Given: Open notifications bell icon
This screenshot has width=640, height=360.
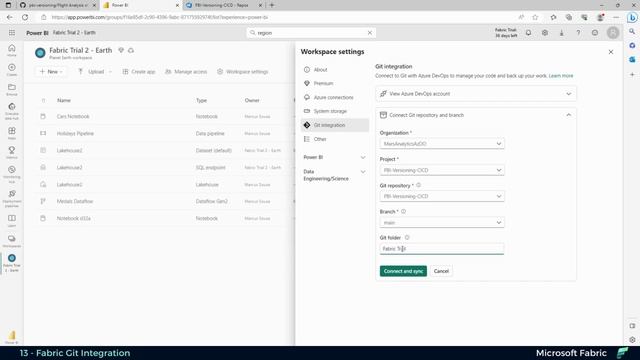Looking at the screenshot, I should click(528, 33).
